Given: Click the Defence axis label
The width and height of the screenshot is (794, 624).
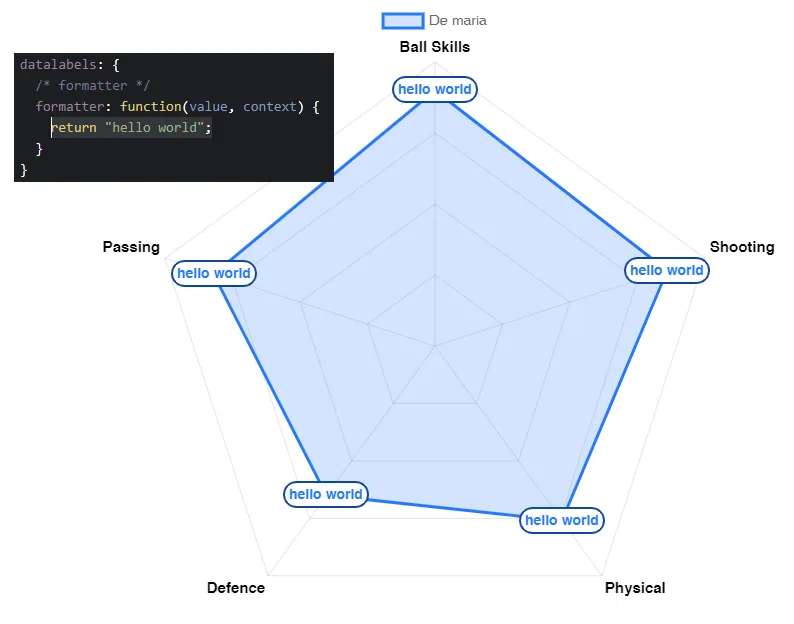Looking at the screenshot, I should (236, 588).
